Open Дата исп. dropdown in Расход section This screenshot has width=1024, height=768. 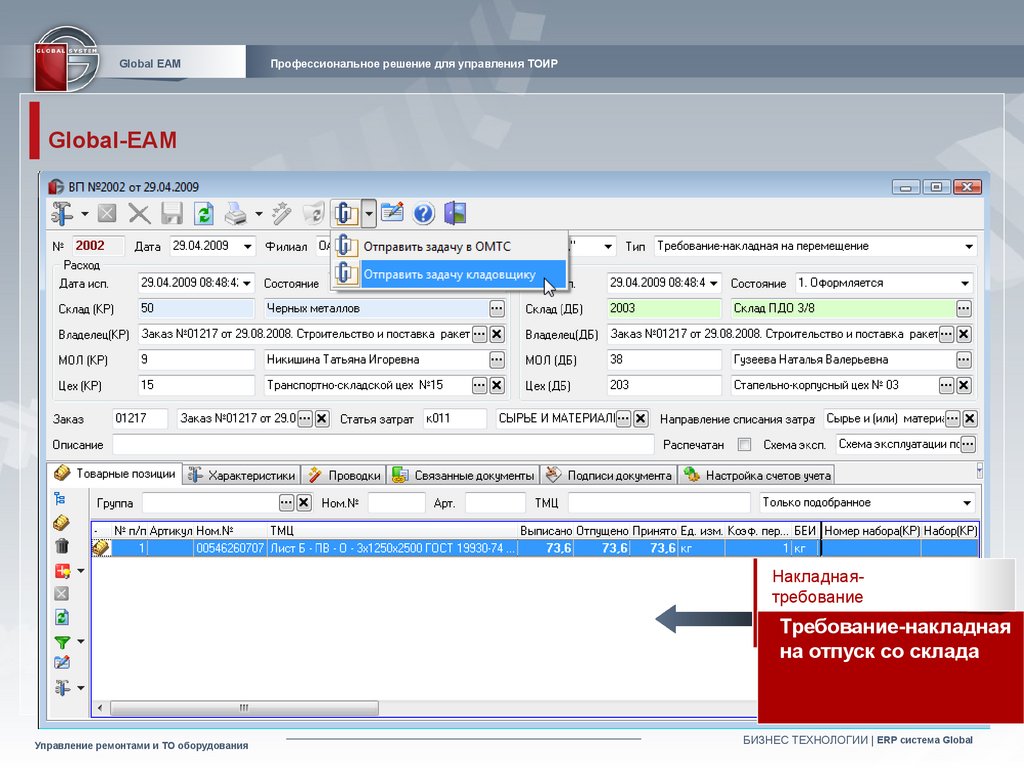tap(247, 283)
